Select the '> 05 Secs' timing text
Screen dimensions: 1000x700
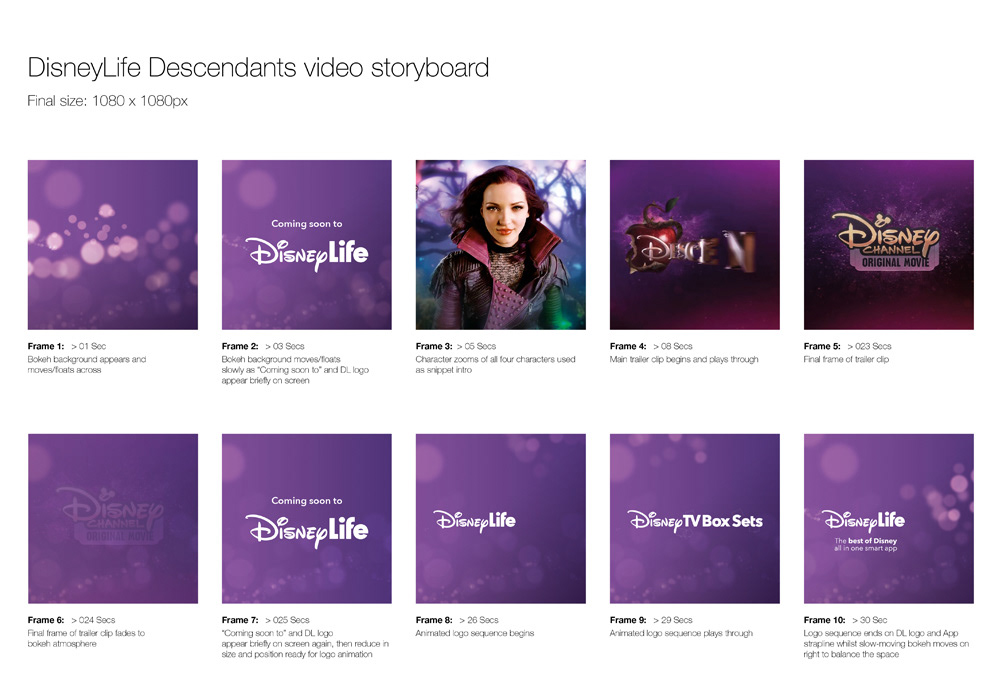[x=477, y=346]
